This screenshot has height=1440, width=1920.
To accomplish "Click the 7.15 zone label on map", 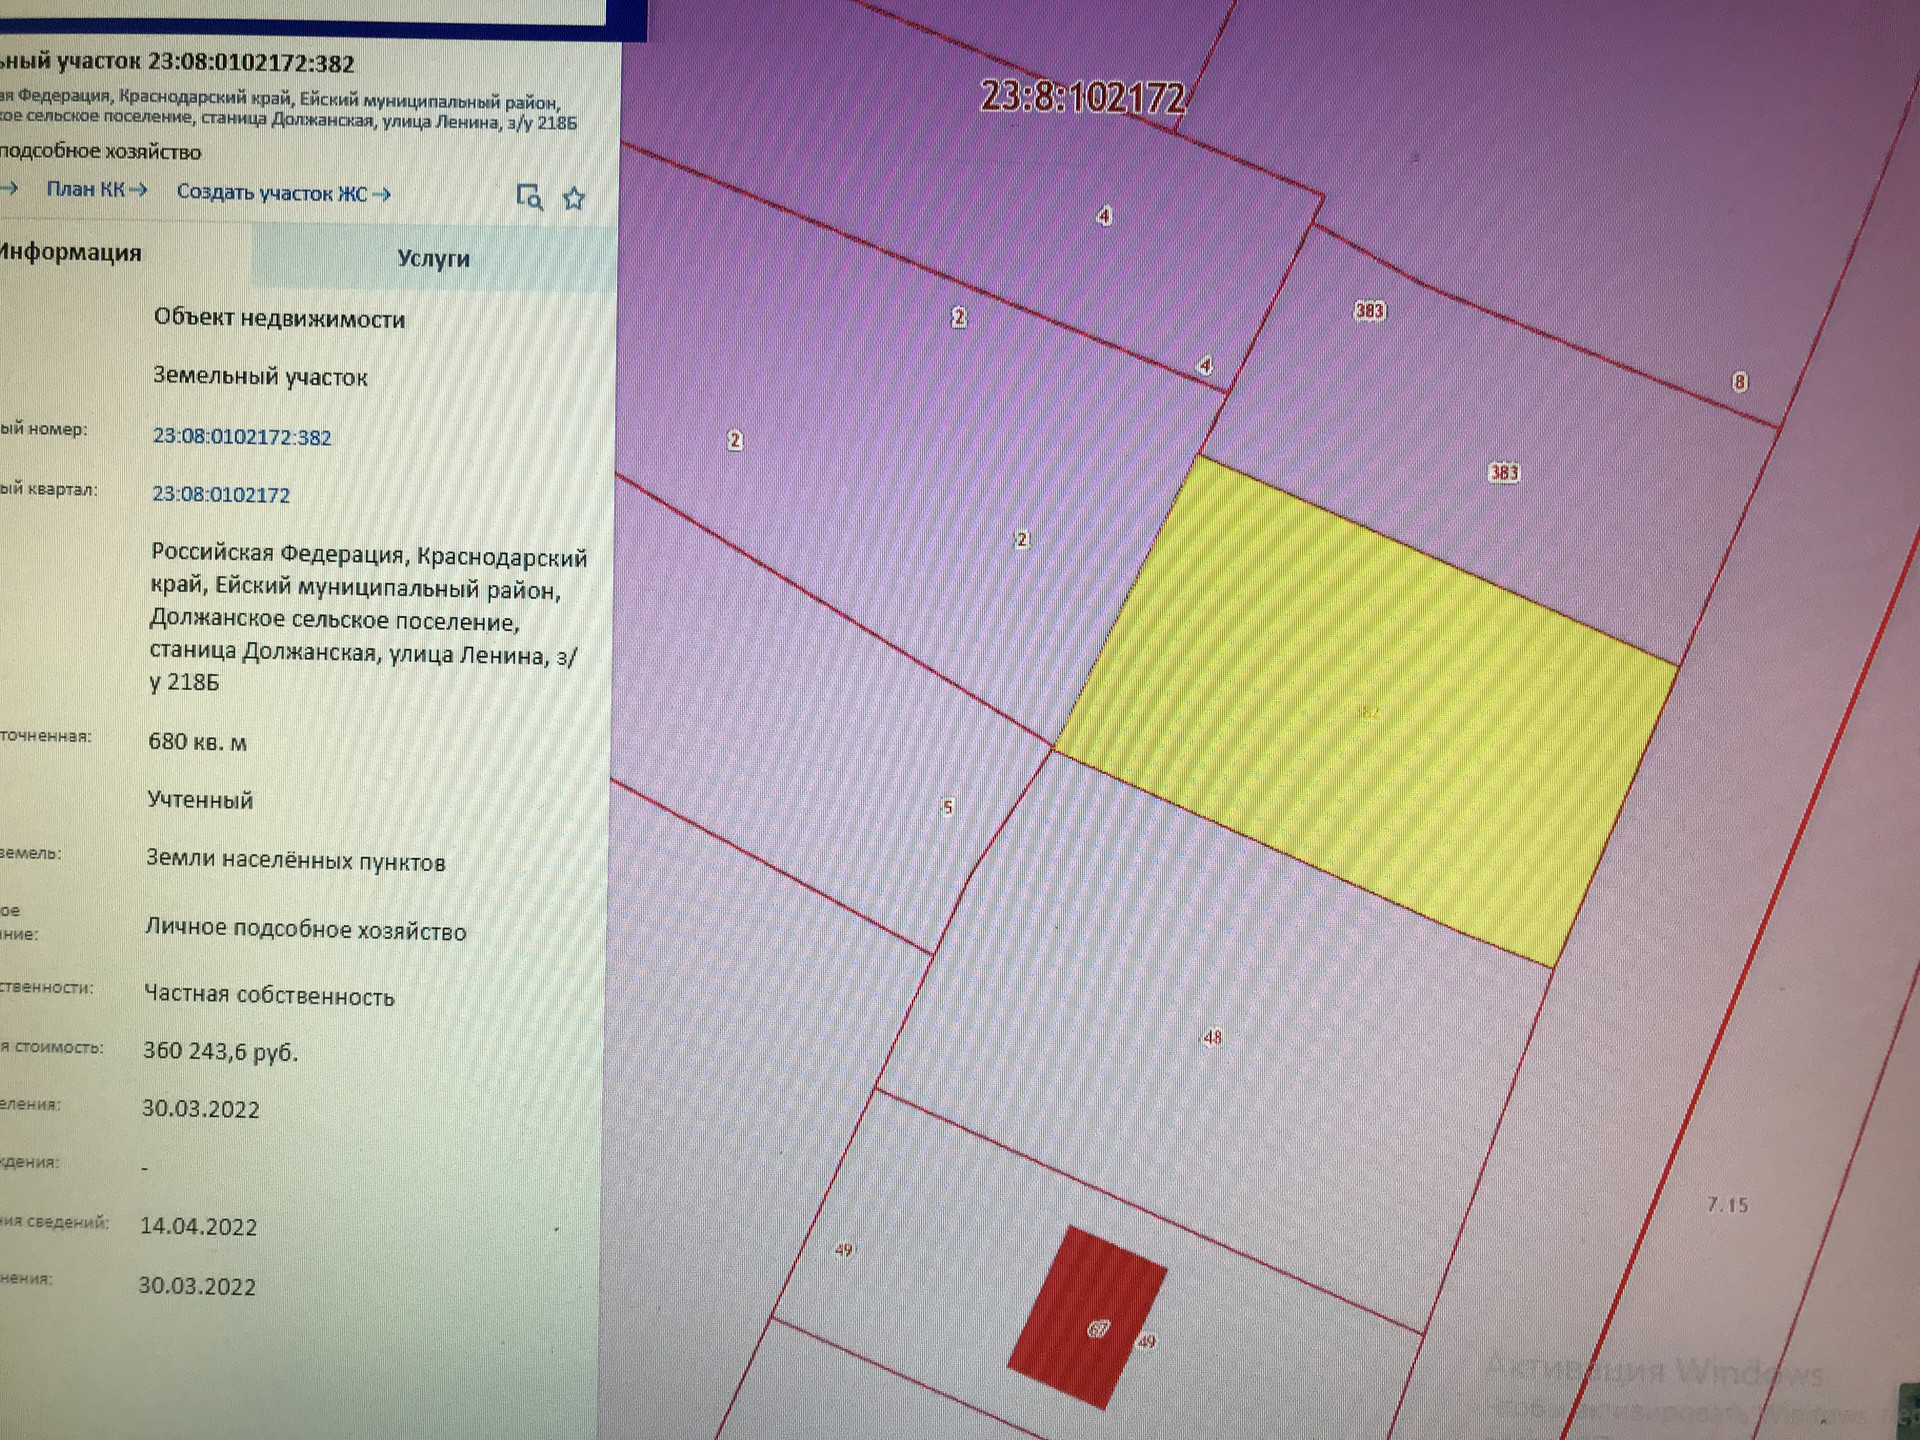I will (1727, 1205).
